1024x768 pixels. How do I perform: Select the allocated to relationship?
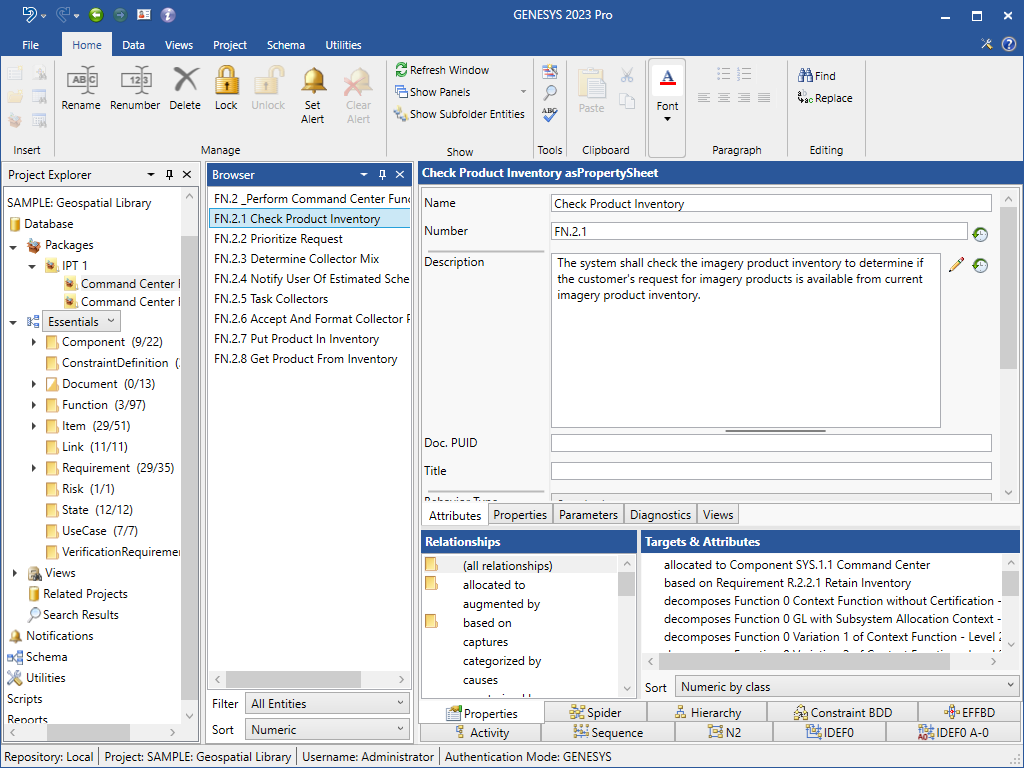pyautogui.click(x=494, y=584)
